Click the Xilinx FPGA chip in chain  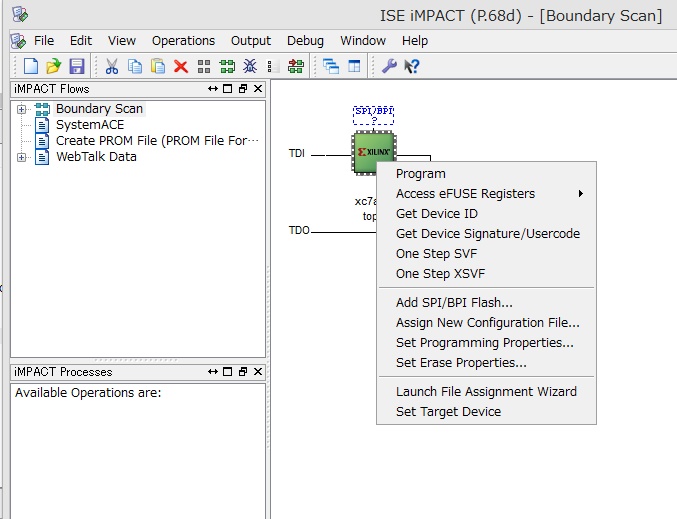pos(373,152)
